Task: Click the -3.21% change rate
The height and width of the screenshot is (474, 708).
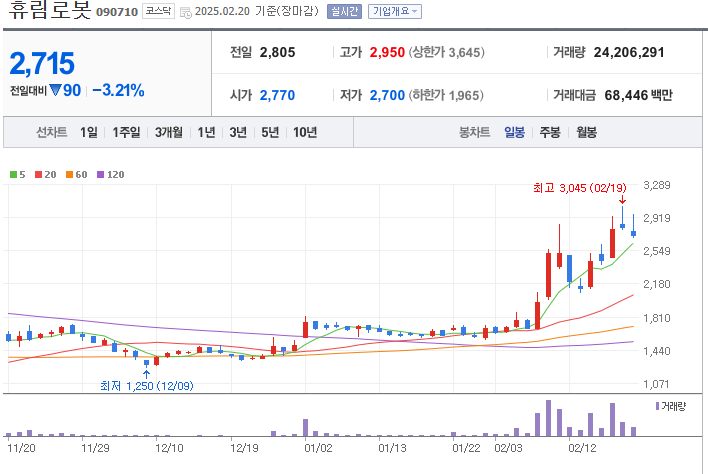Action: pos(118,90)
